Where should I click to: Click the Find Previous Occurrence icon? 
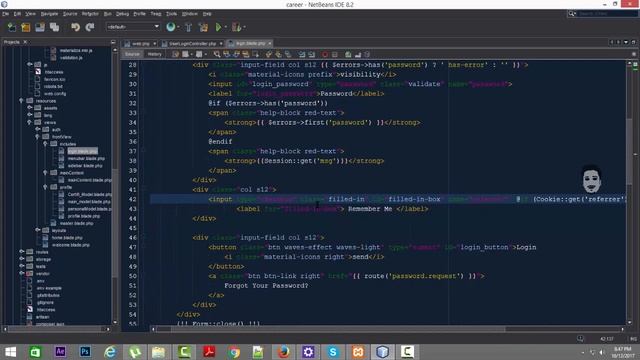point(227,54)
